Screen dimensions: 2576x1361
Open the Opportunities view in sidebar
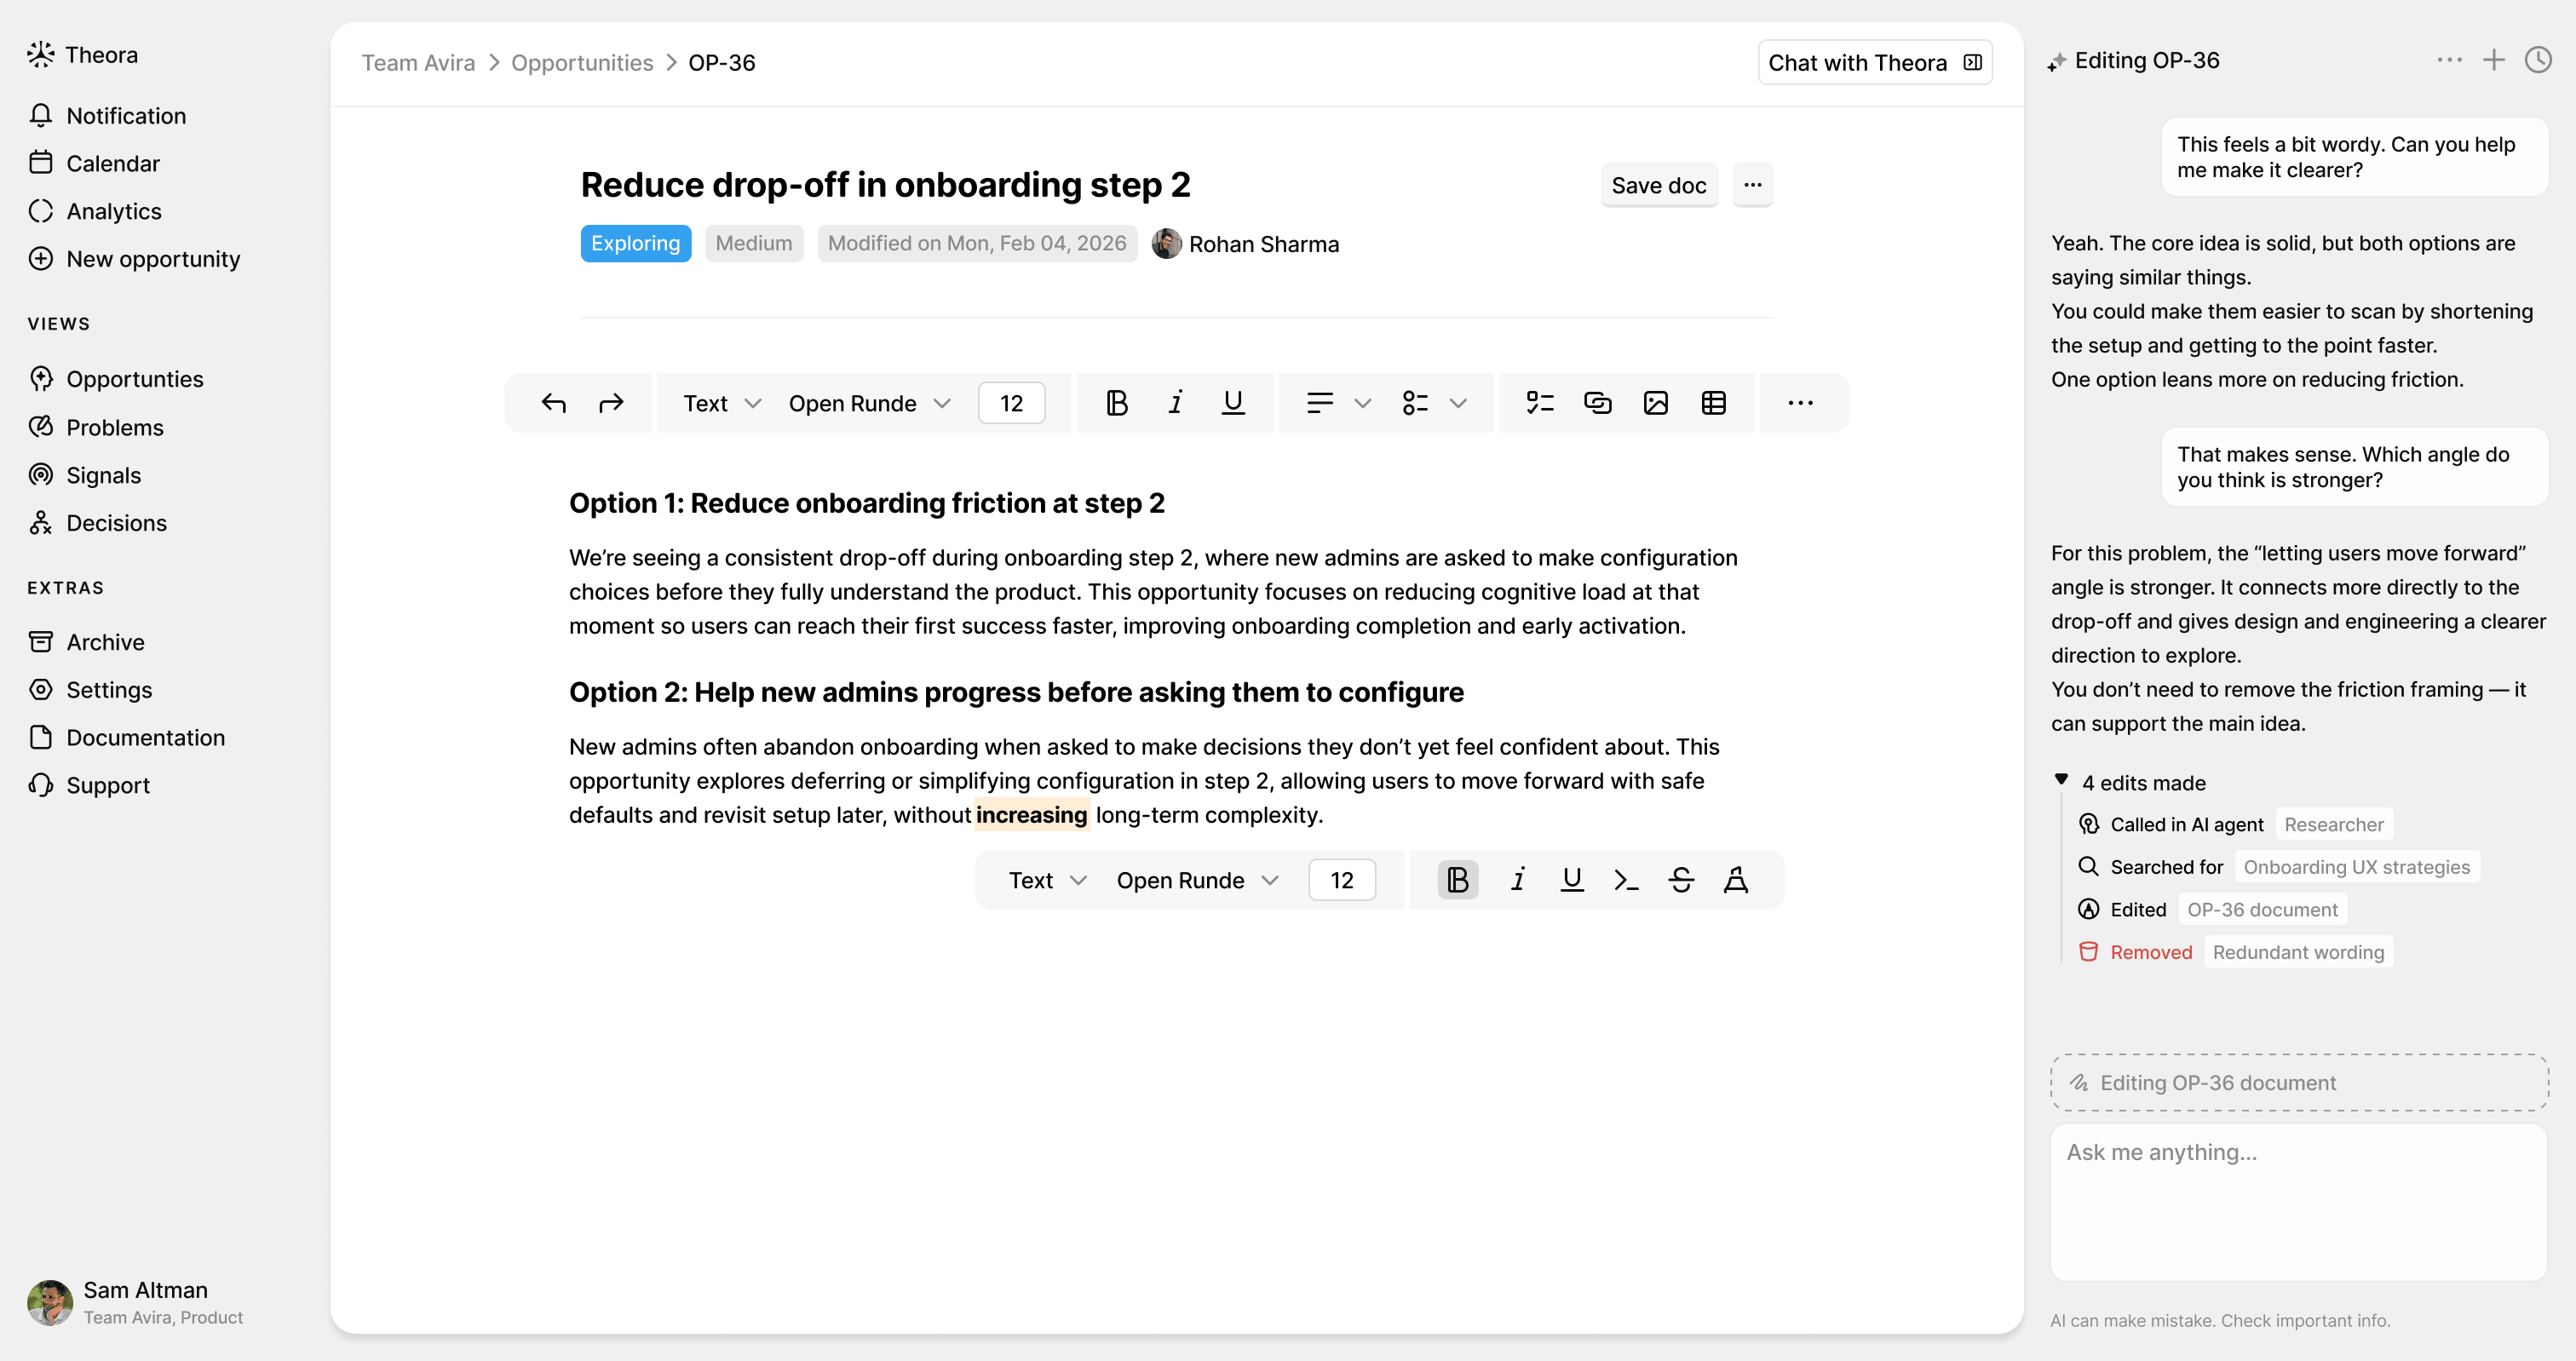(135, 379)
